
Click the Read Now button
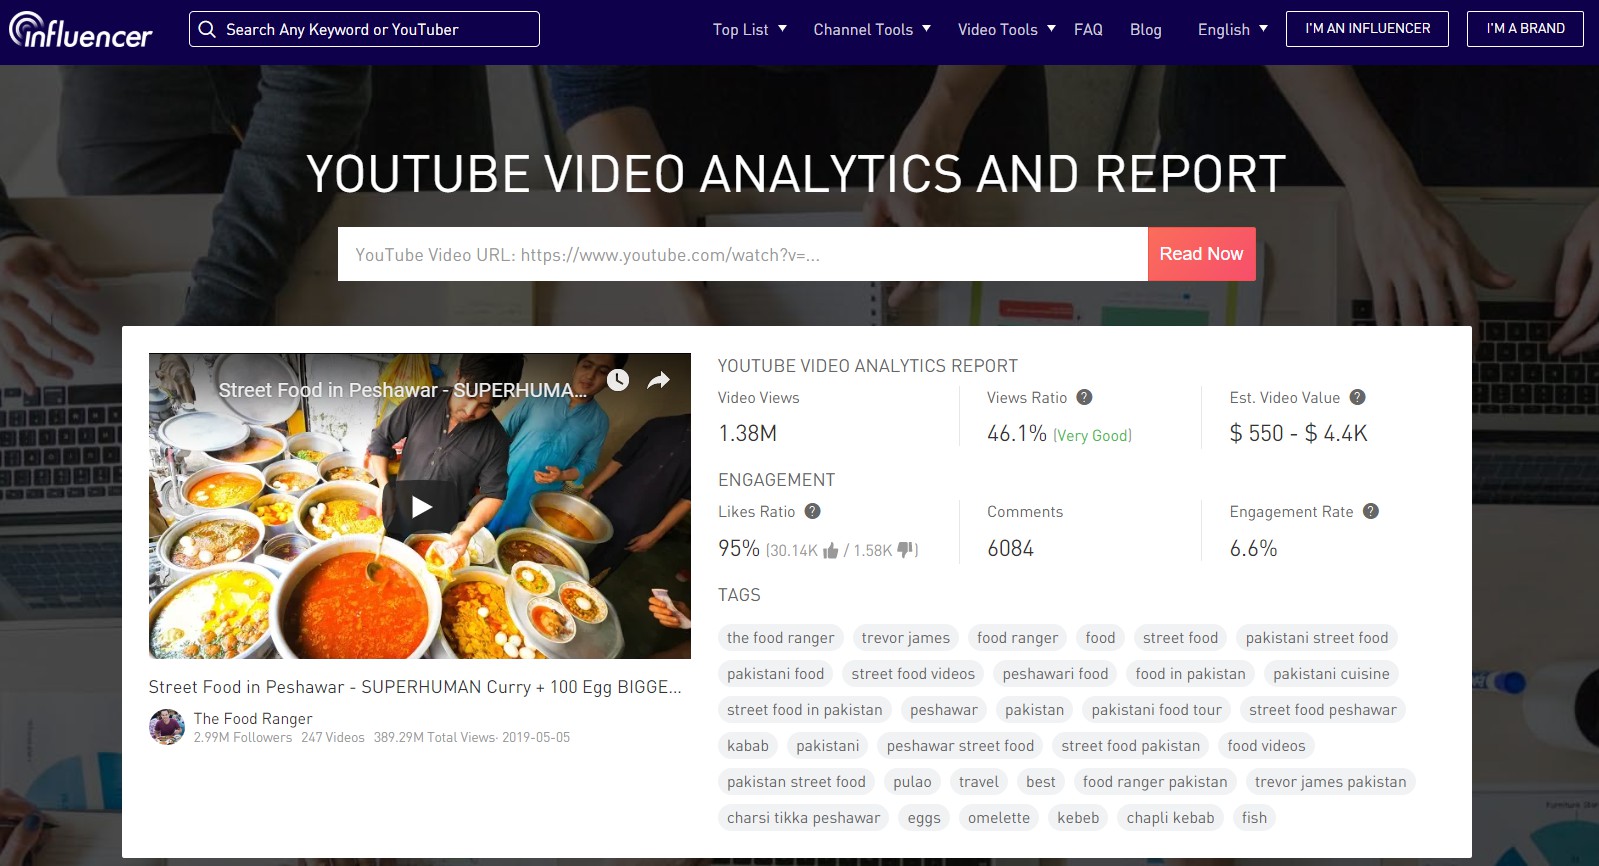[x=1201, y=254]
